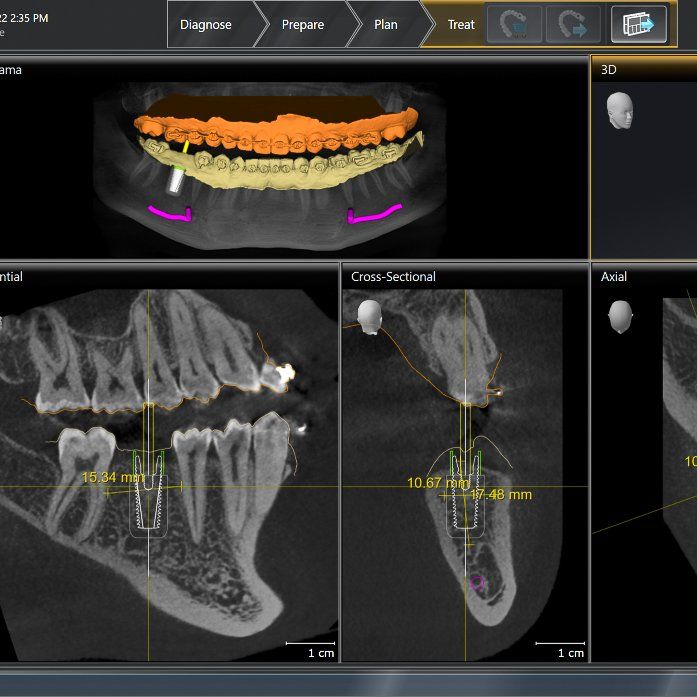Click the export surgical guide arrow icon
The height and width of the screenshot is (697, 697).
(573, 24)
